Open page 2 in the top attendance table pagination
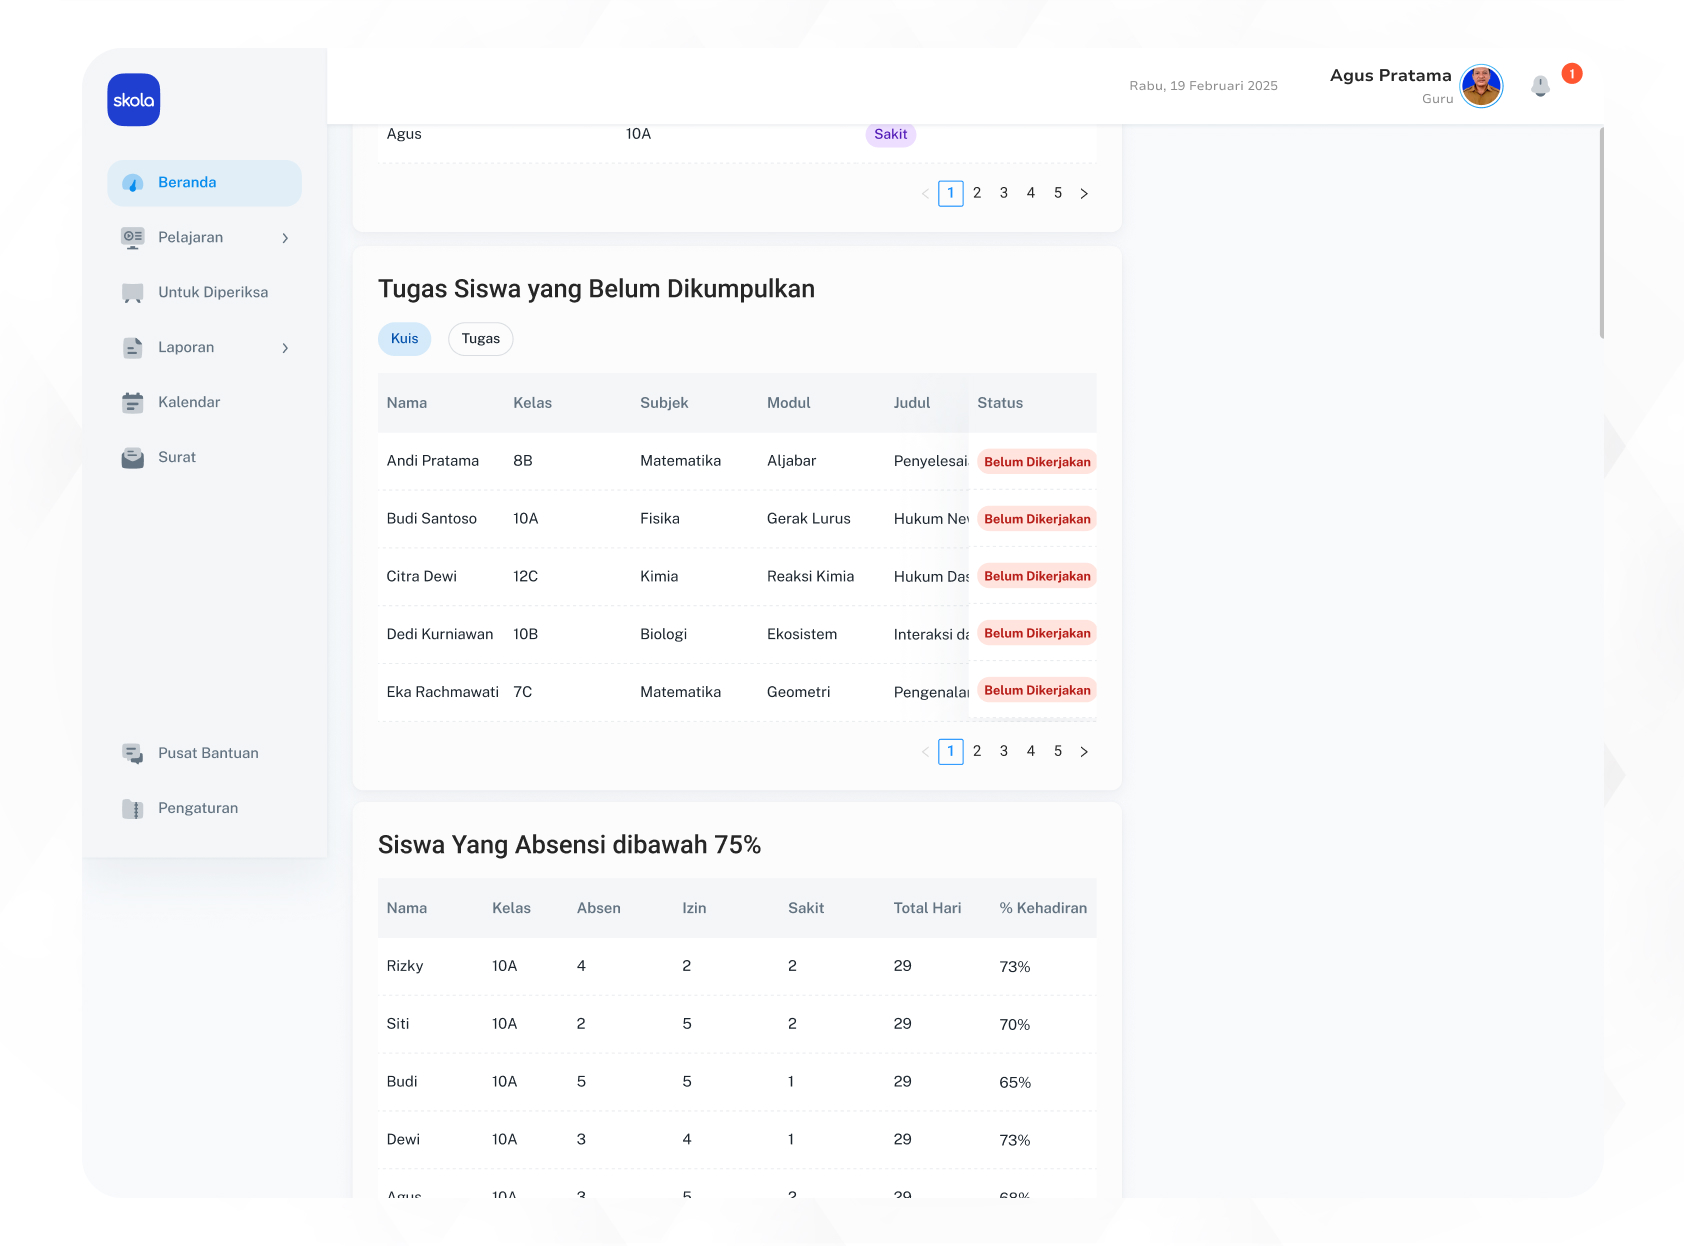Viewport: 1684px width, 1246px height. [977, 193]
